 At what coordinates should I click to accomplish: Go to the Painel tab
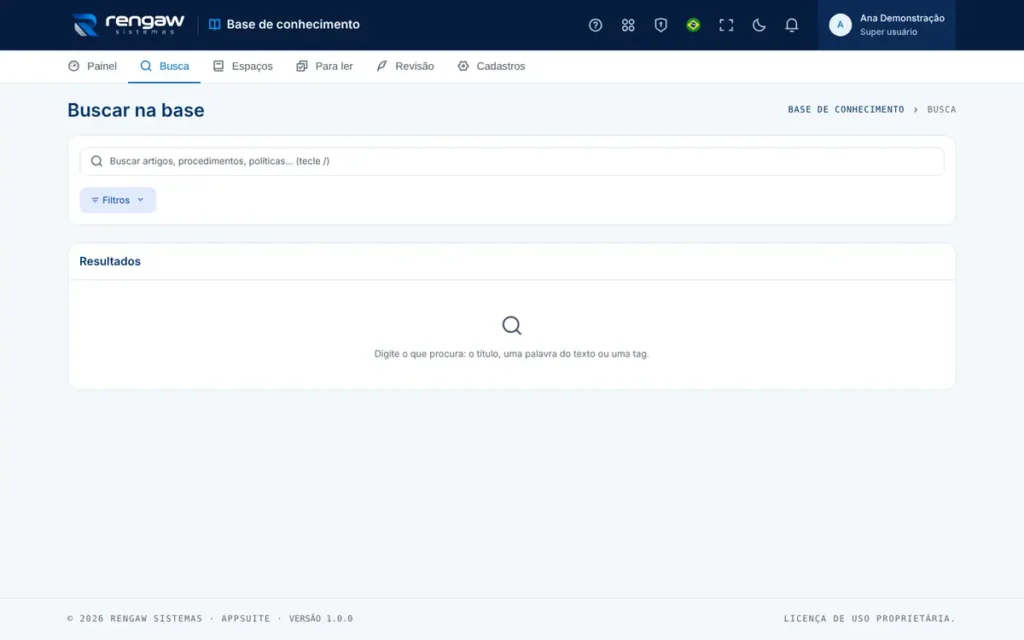click(x=92, y=66)
